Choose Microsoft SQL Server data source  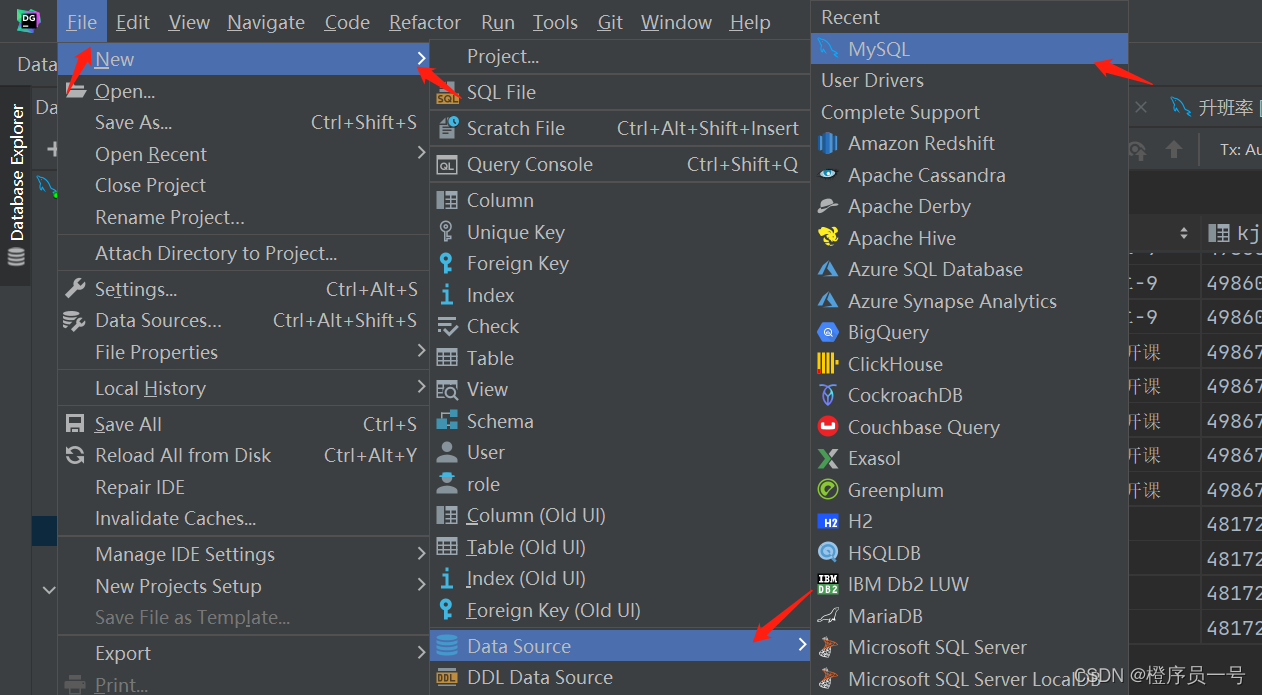click(969, 647)
